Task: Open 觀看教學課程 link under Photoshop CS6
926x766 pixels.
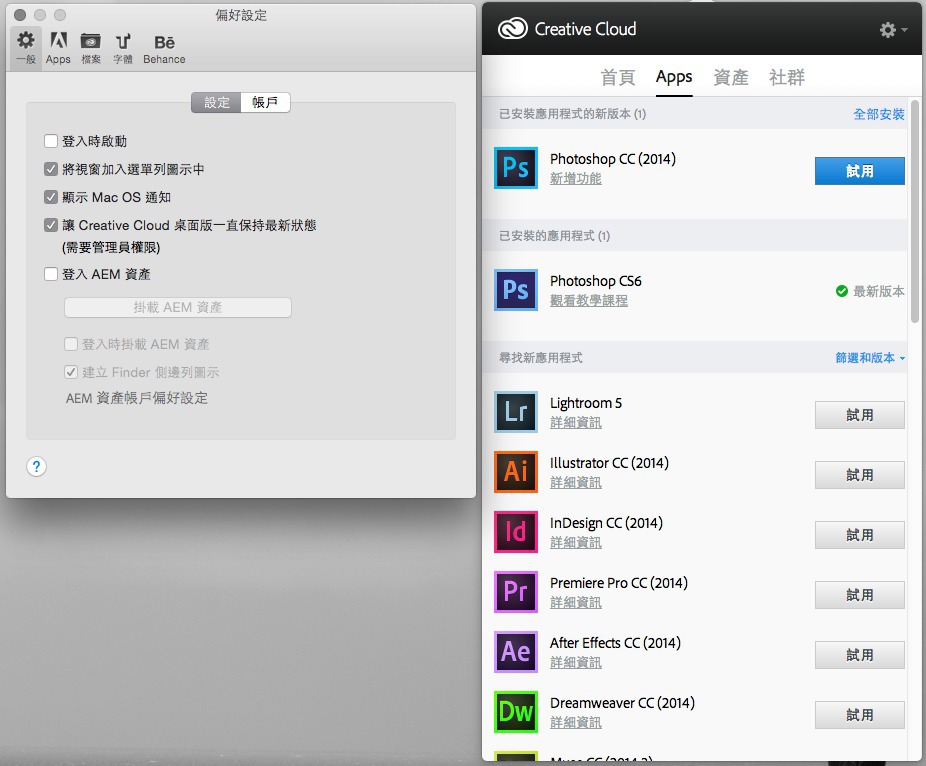Action: [x=589, y=301]
